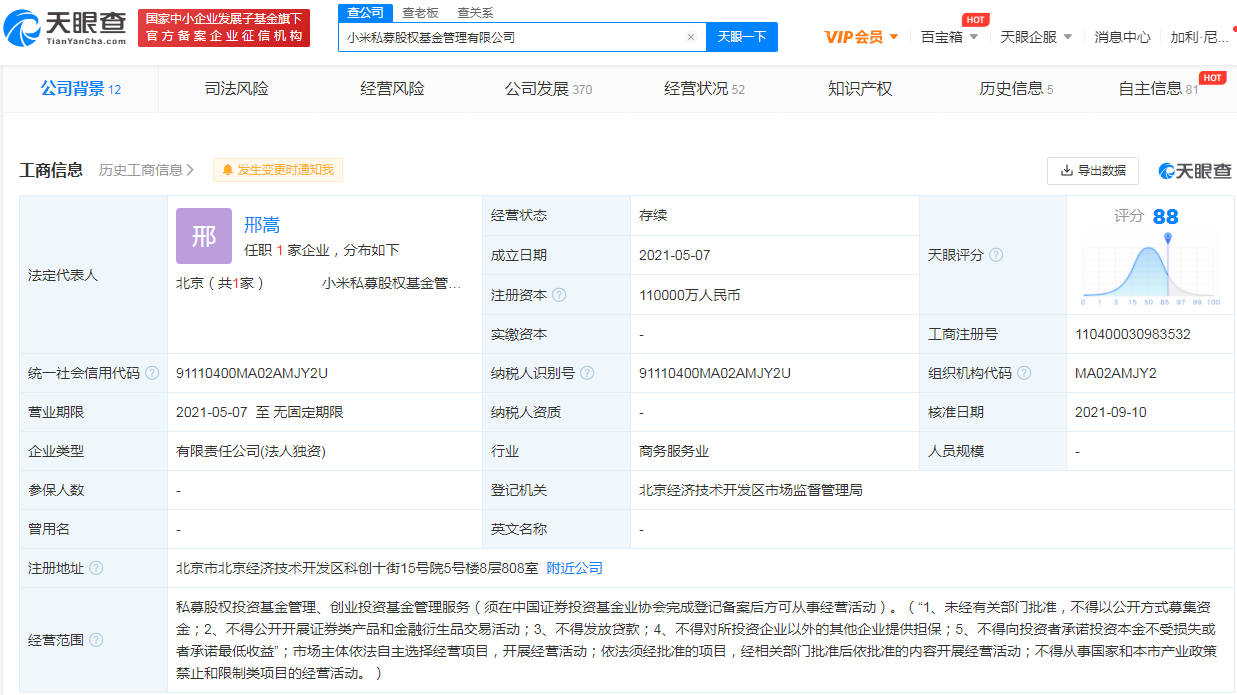The height and width of the screenshot is (695, 1237).
Task: Open the VIP会员 dropdown
Action: coord(861,37)
